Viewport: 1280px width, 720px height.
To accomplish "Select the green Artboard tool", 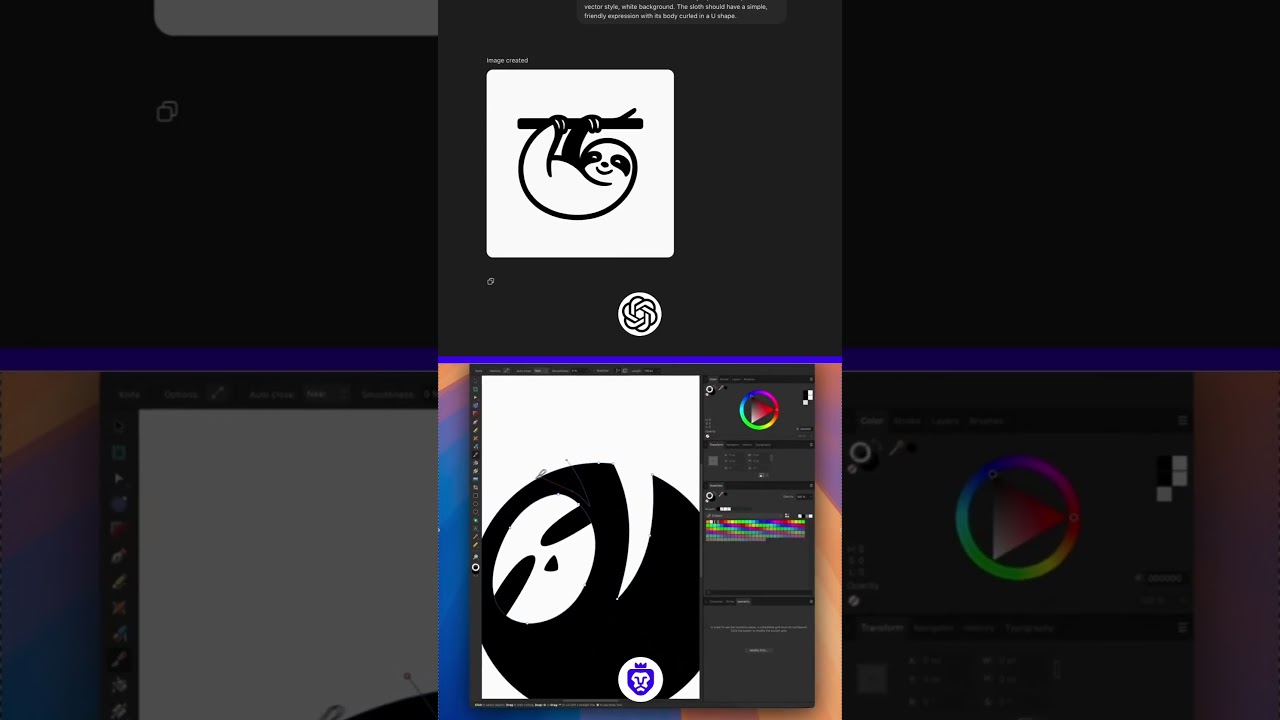I will (475, 389).
